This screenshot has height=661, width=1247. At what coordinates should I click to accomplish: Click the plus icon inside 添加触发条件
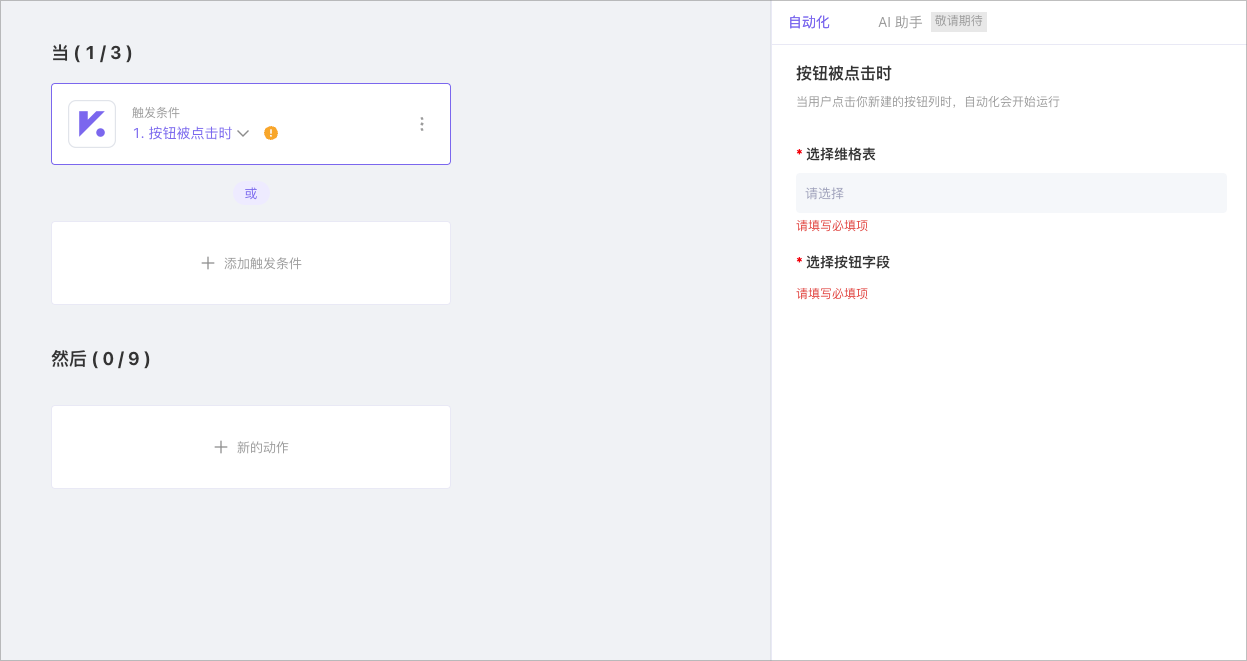207,263
